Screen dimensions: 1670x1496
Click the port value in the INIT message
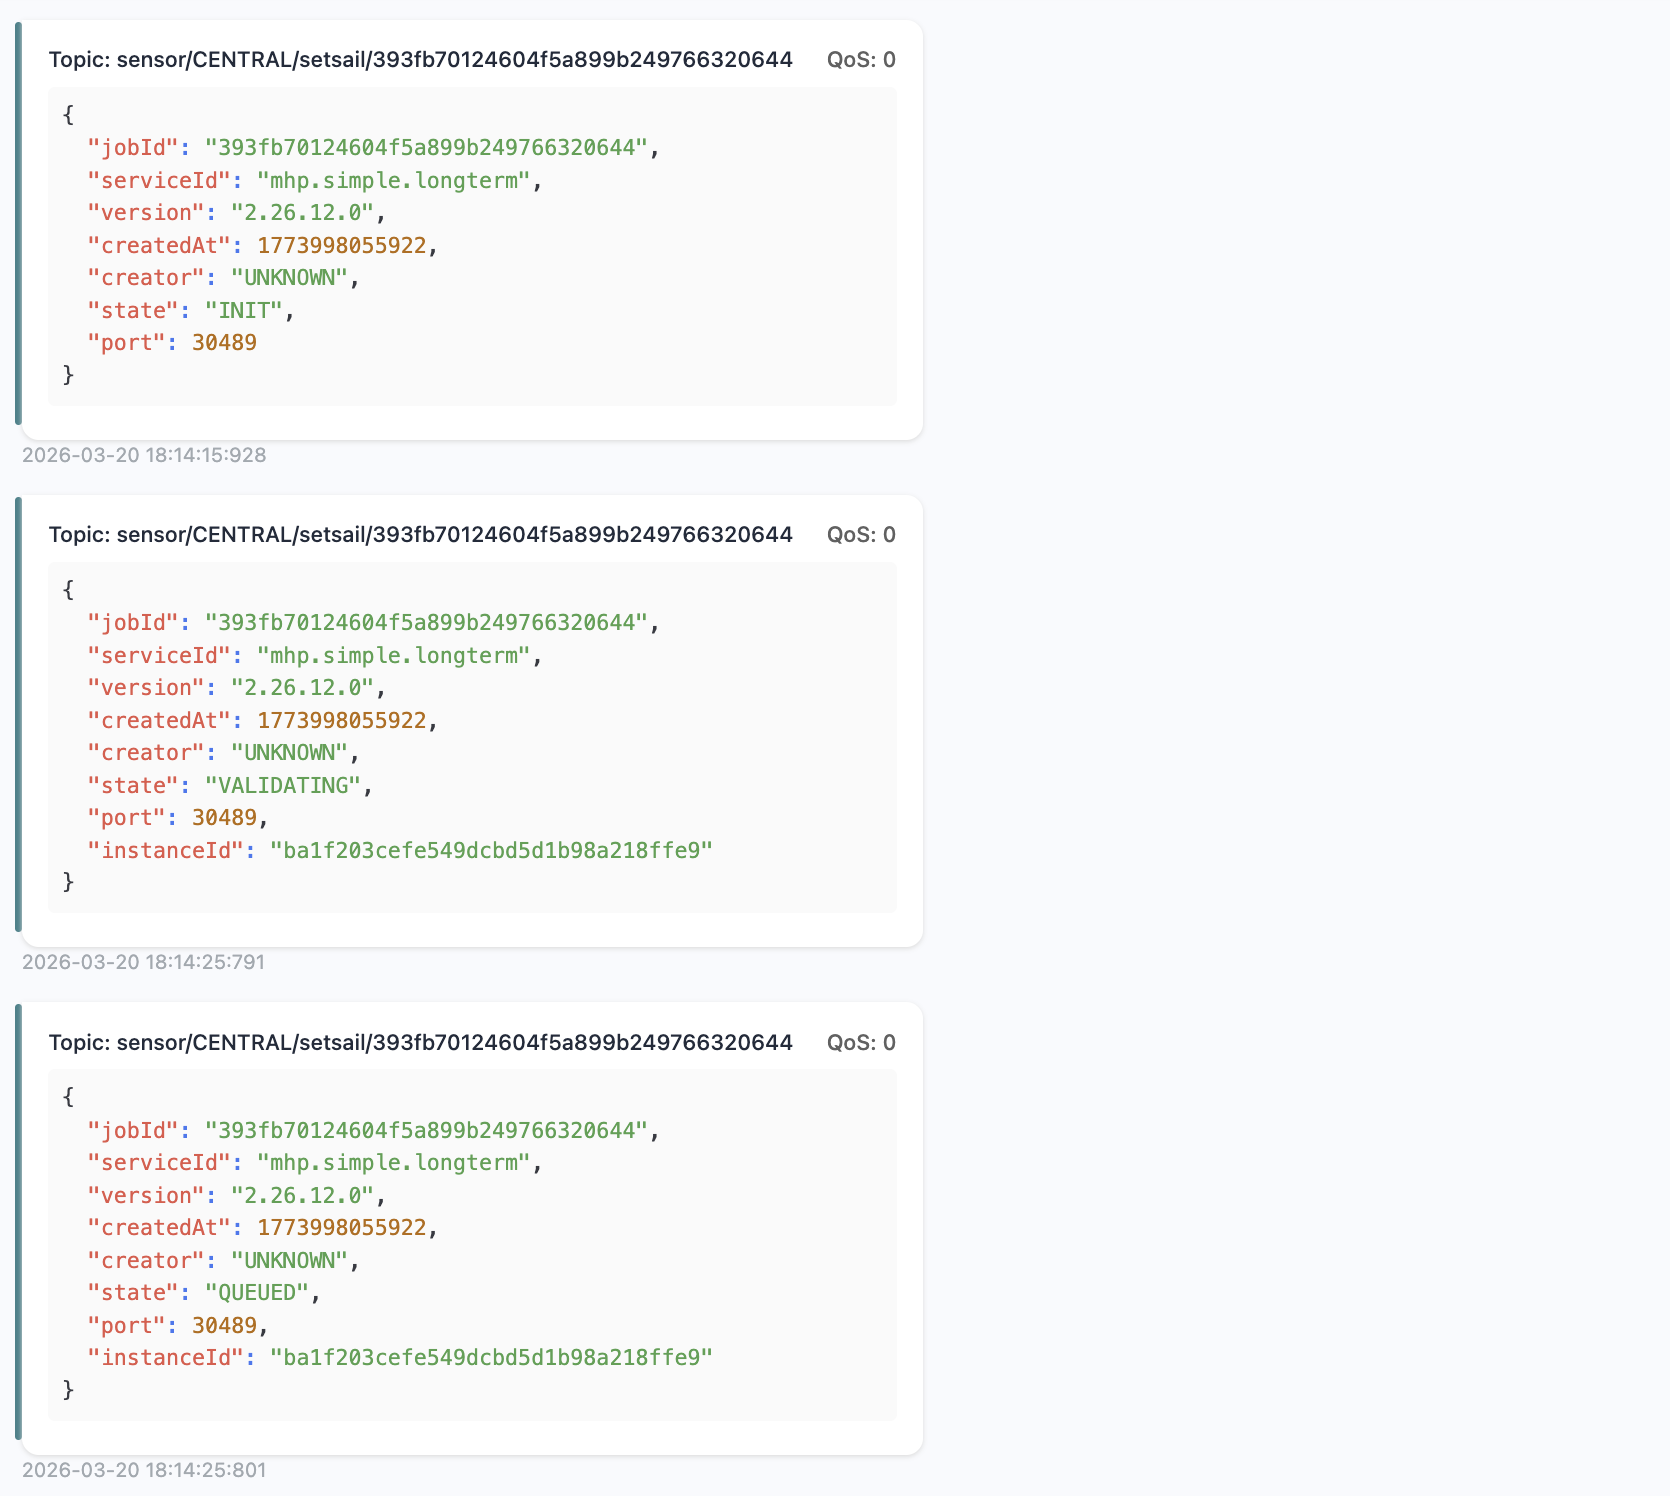point(224,343)
